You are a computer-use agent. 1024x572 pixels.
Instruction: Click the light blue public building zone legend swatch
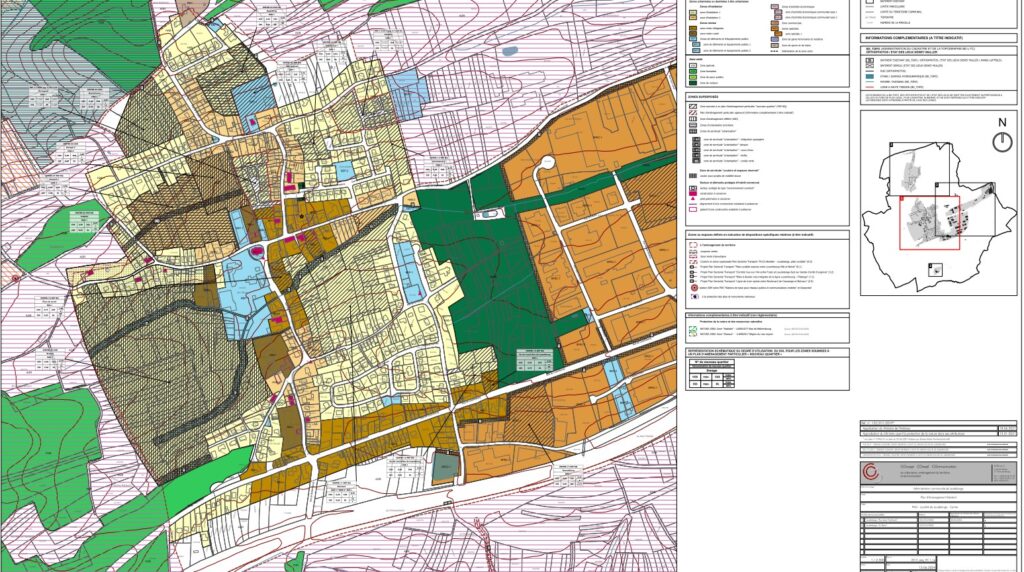694,39
